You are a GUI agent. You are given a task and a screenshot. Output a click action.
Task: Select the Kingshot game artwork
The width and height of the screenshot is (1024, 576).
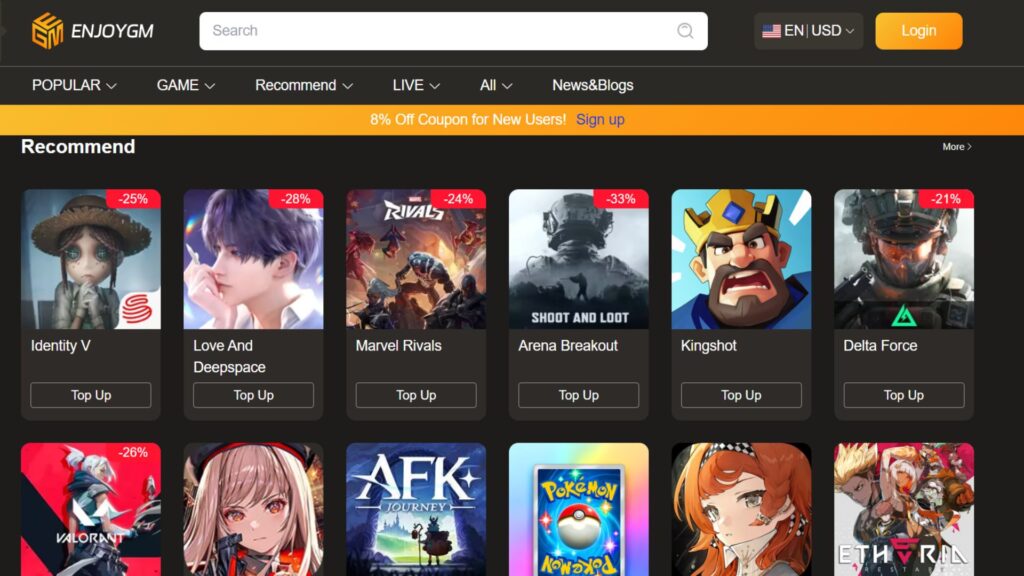[740, 258]
